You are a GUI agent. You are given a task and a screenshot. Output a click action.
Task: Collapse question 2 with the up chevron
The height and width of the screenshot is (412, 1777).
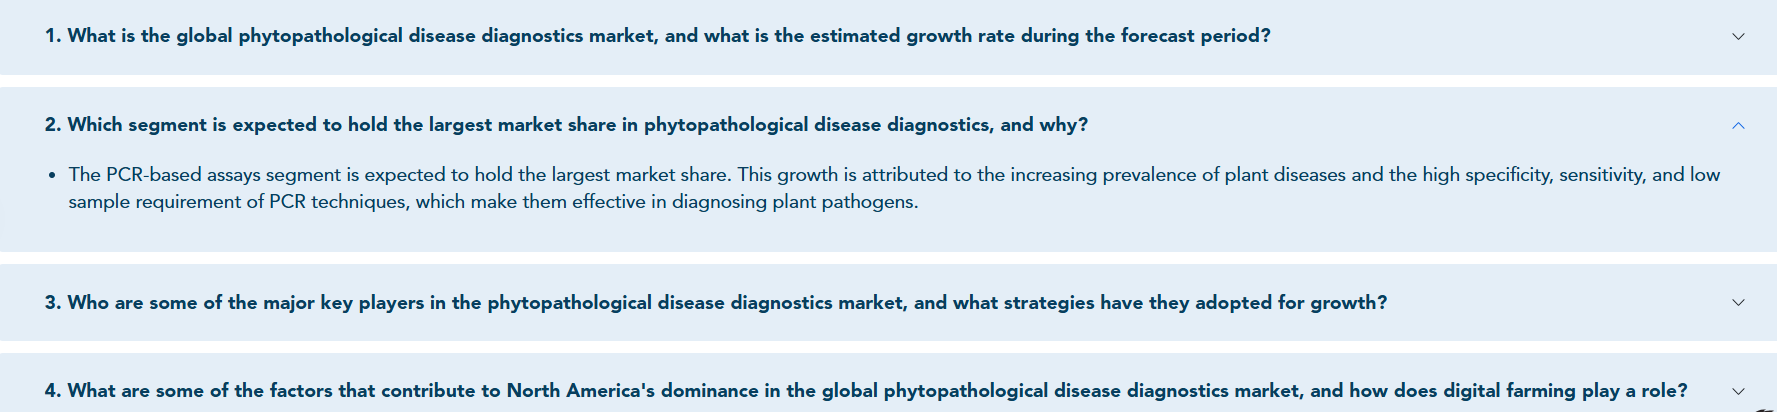pyautogui.click(x=1738, y=125)
